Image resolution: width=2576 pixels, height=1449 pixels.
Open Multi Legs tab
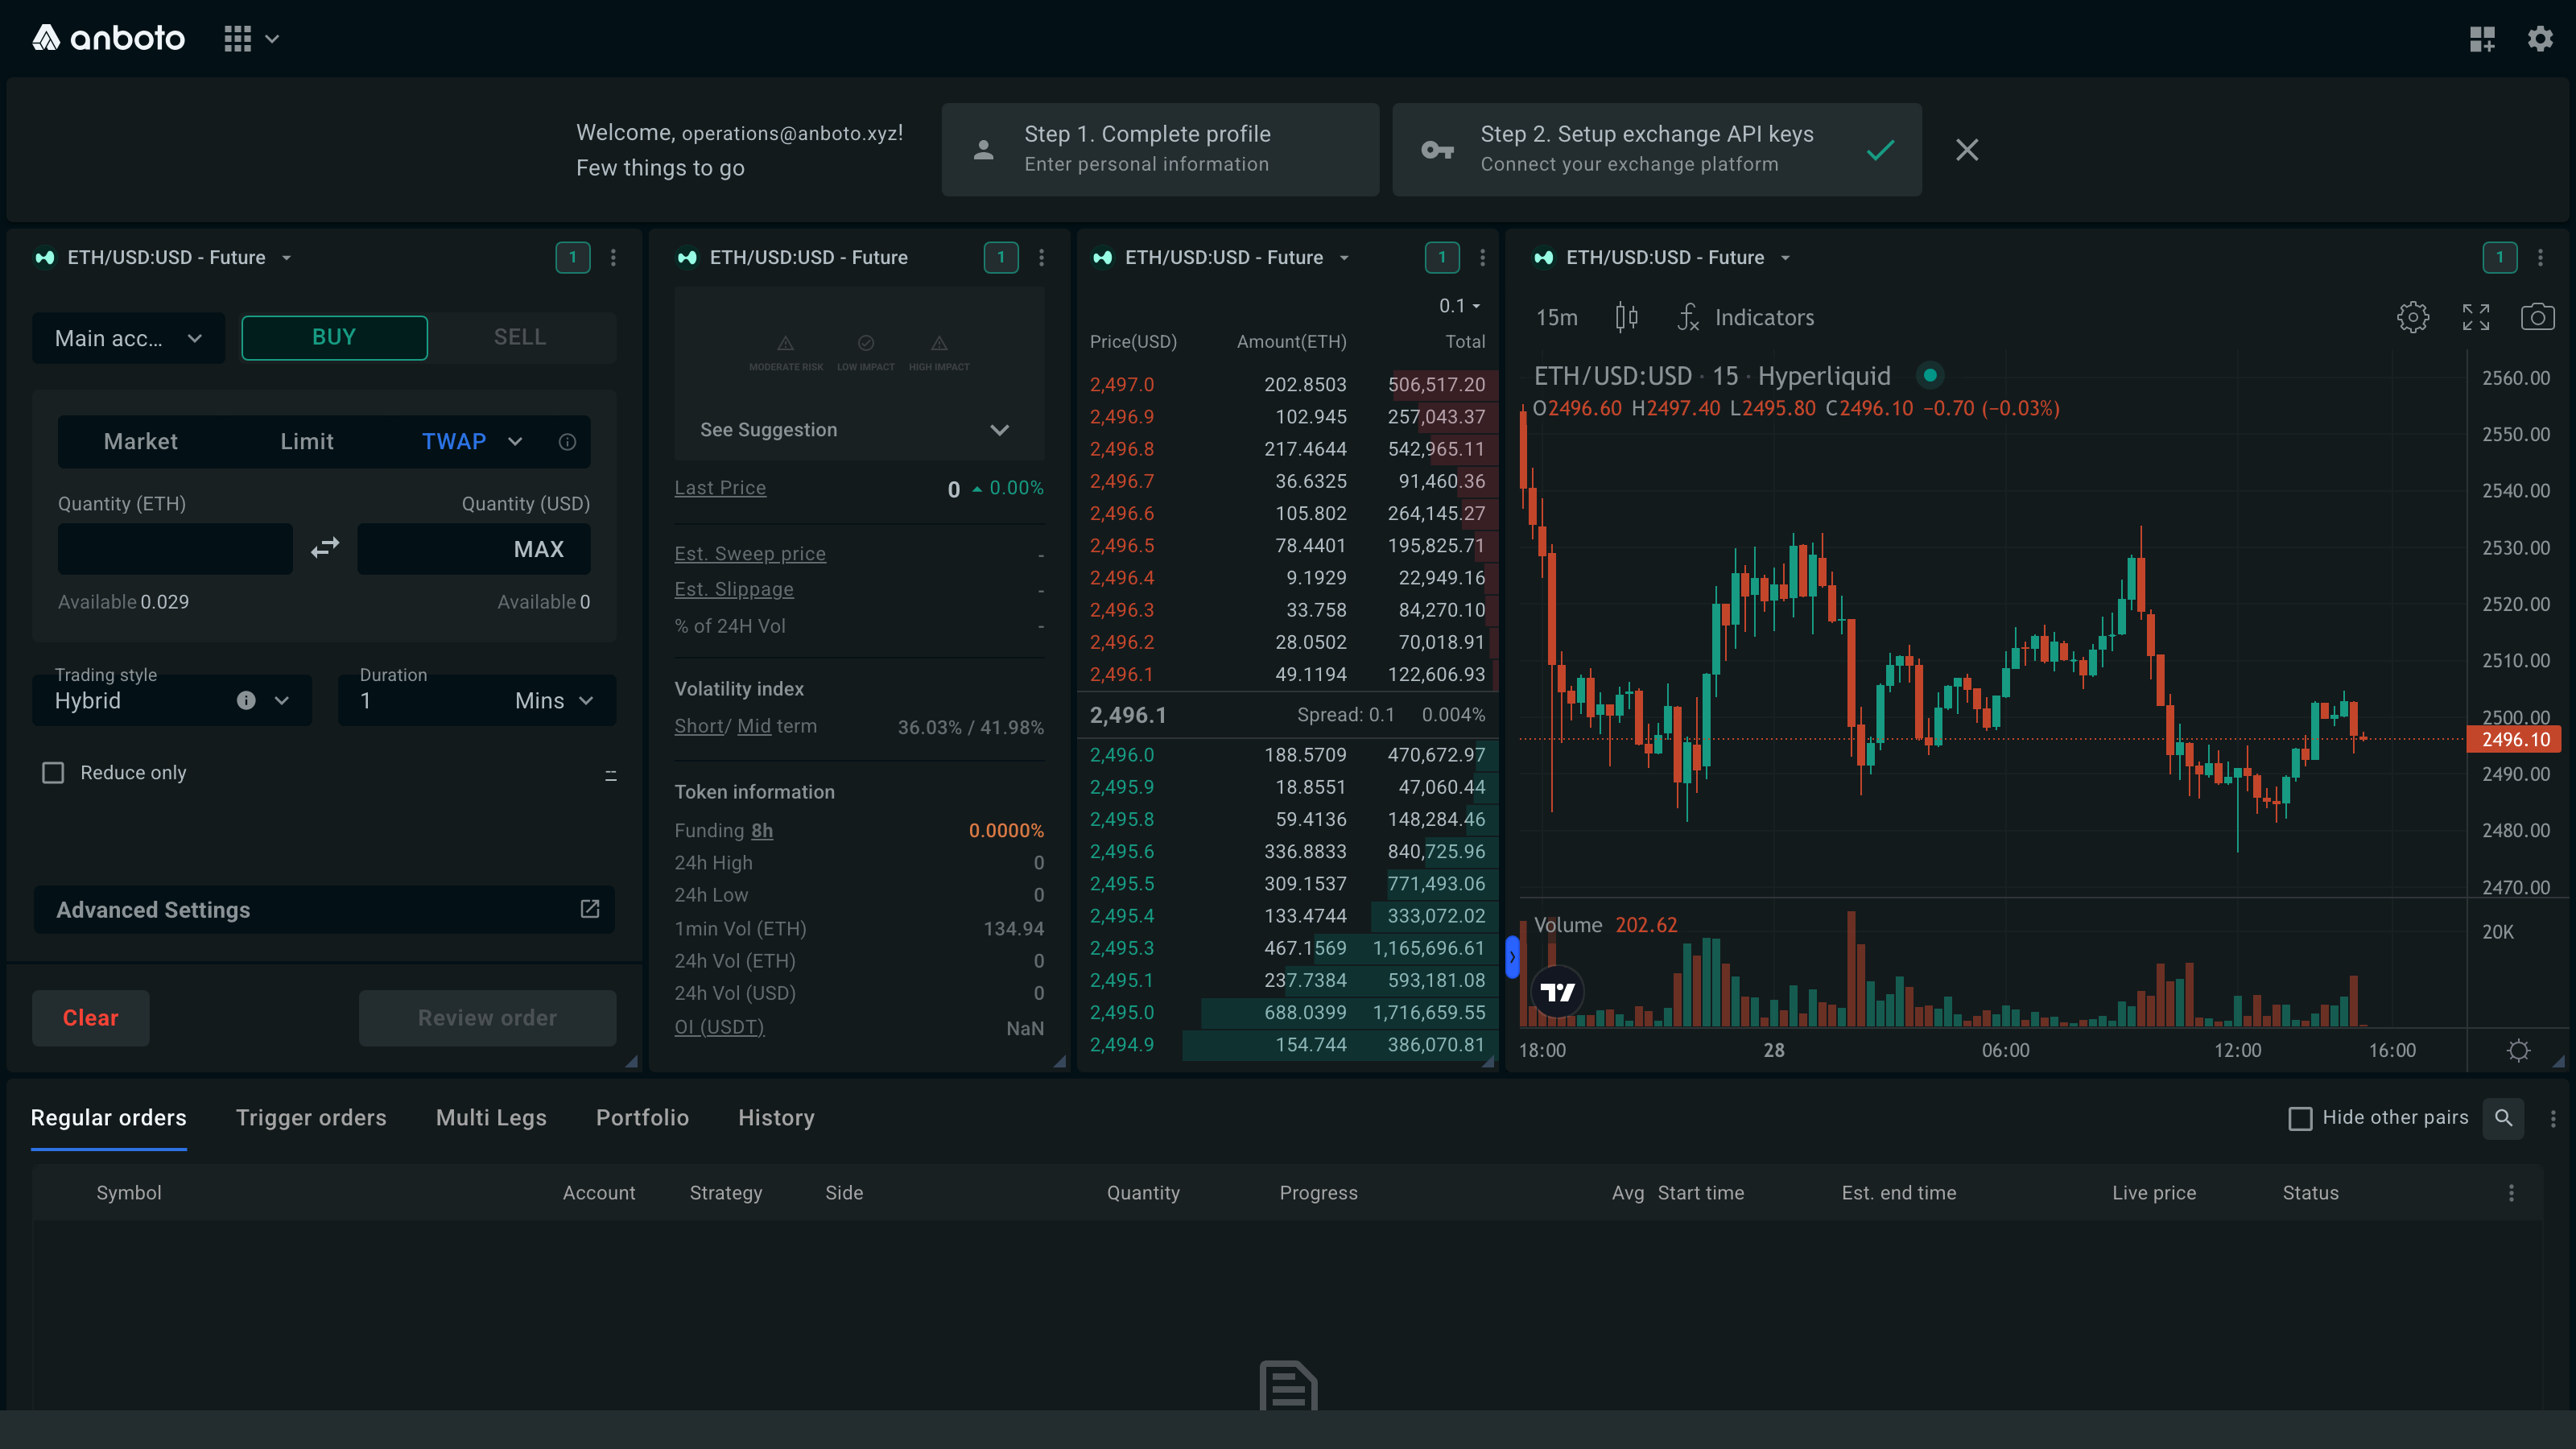coord(491,1118)
